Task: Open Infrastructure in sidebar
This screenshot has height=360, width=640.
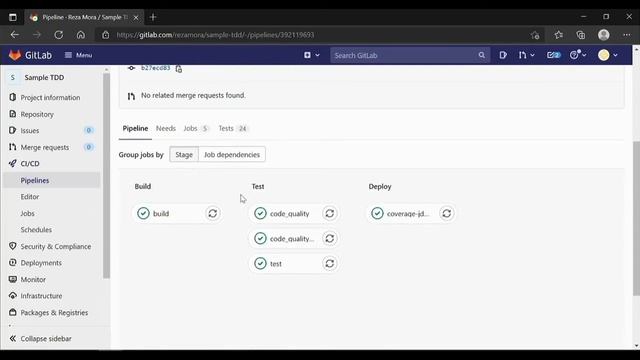Action: 41,296
